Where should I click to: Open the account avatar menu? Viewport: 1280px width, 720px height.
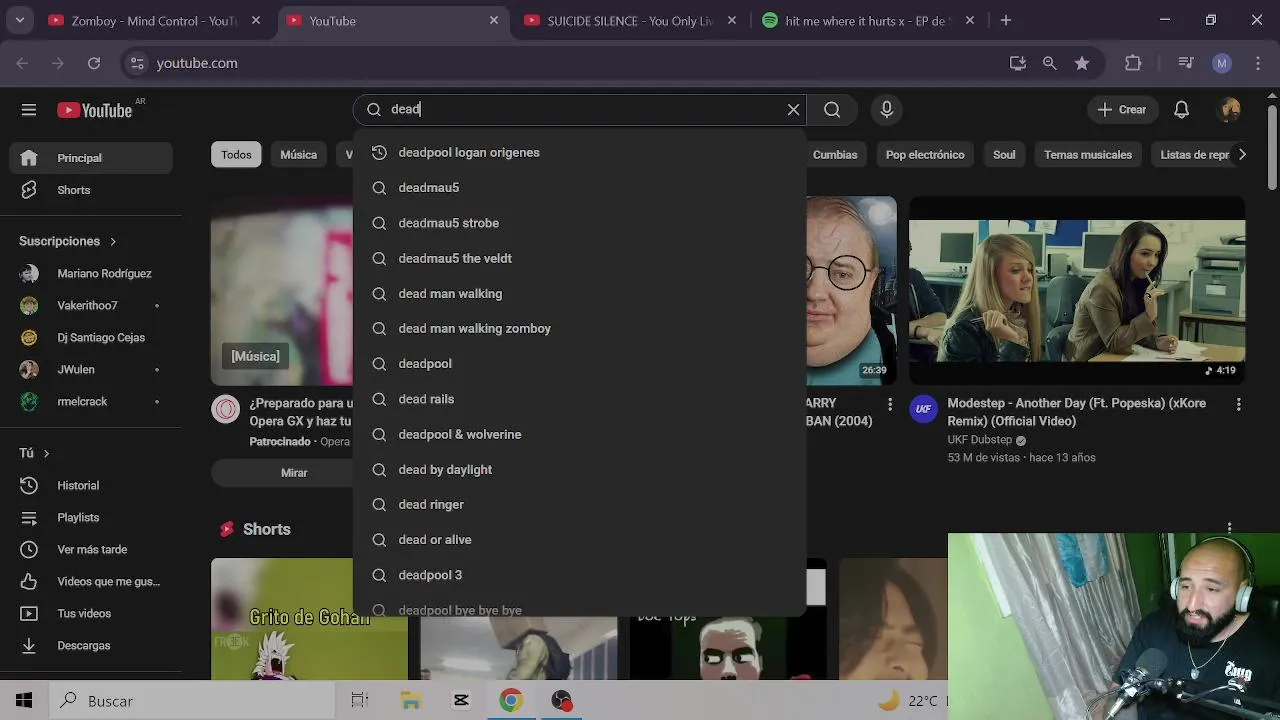[x=1230, y=110]
